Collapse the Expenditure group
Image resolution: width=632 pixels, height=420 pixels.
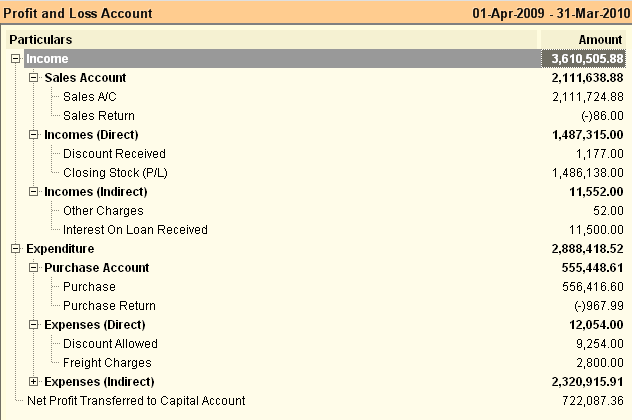15,249
